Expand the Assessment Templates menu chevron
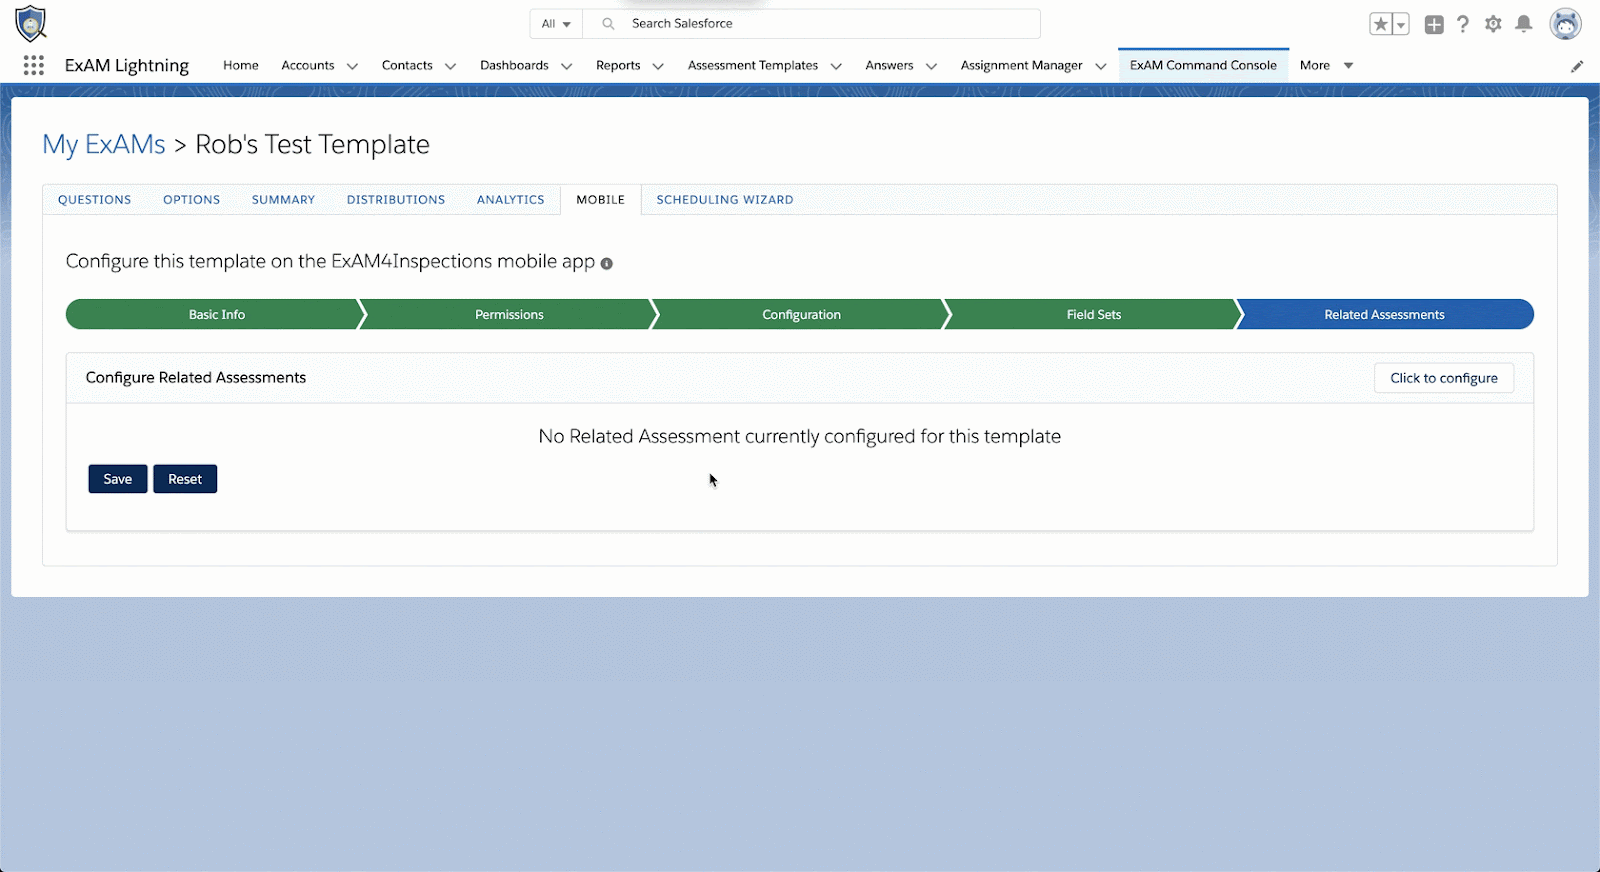 (836, 66)
